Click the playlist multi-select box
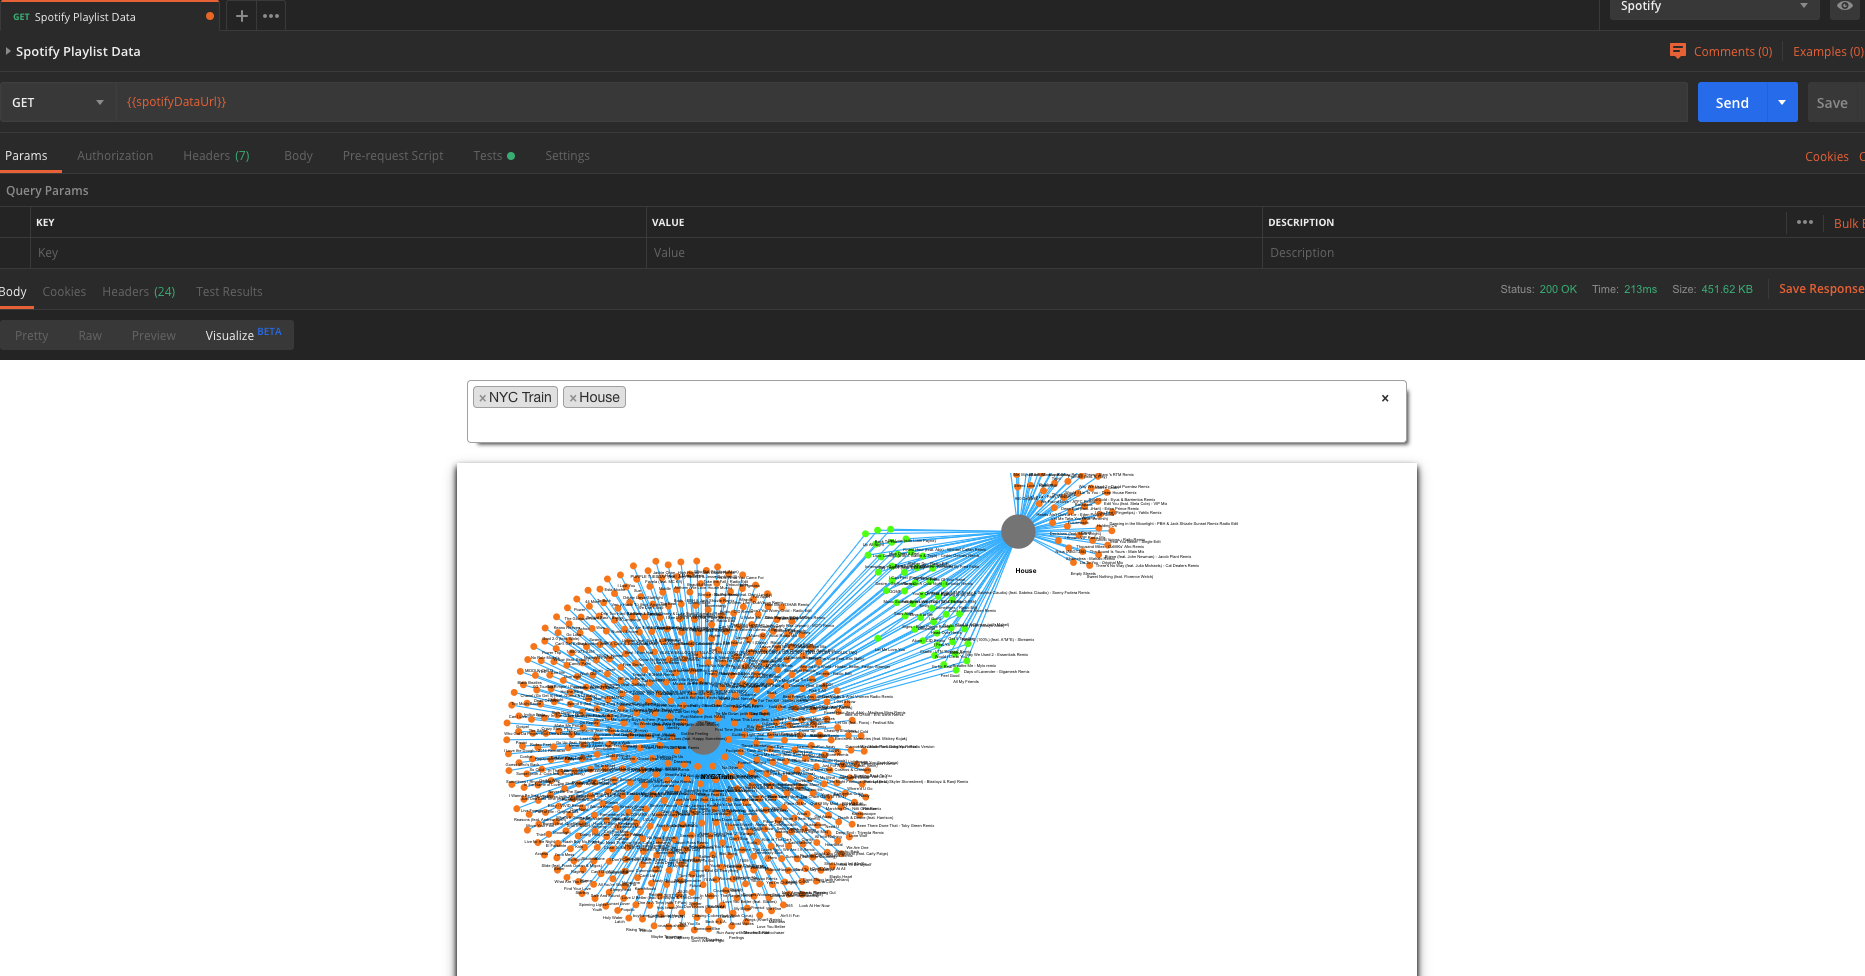Image resolution: width=1865 pixels, height=976 pixels. point(936,411)
